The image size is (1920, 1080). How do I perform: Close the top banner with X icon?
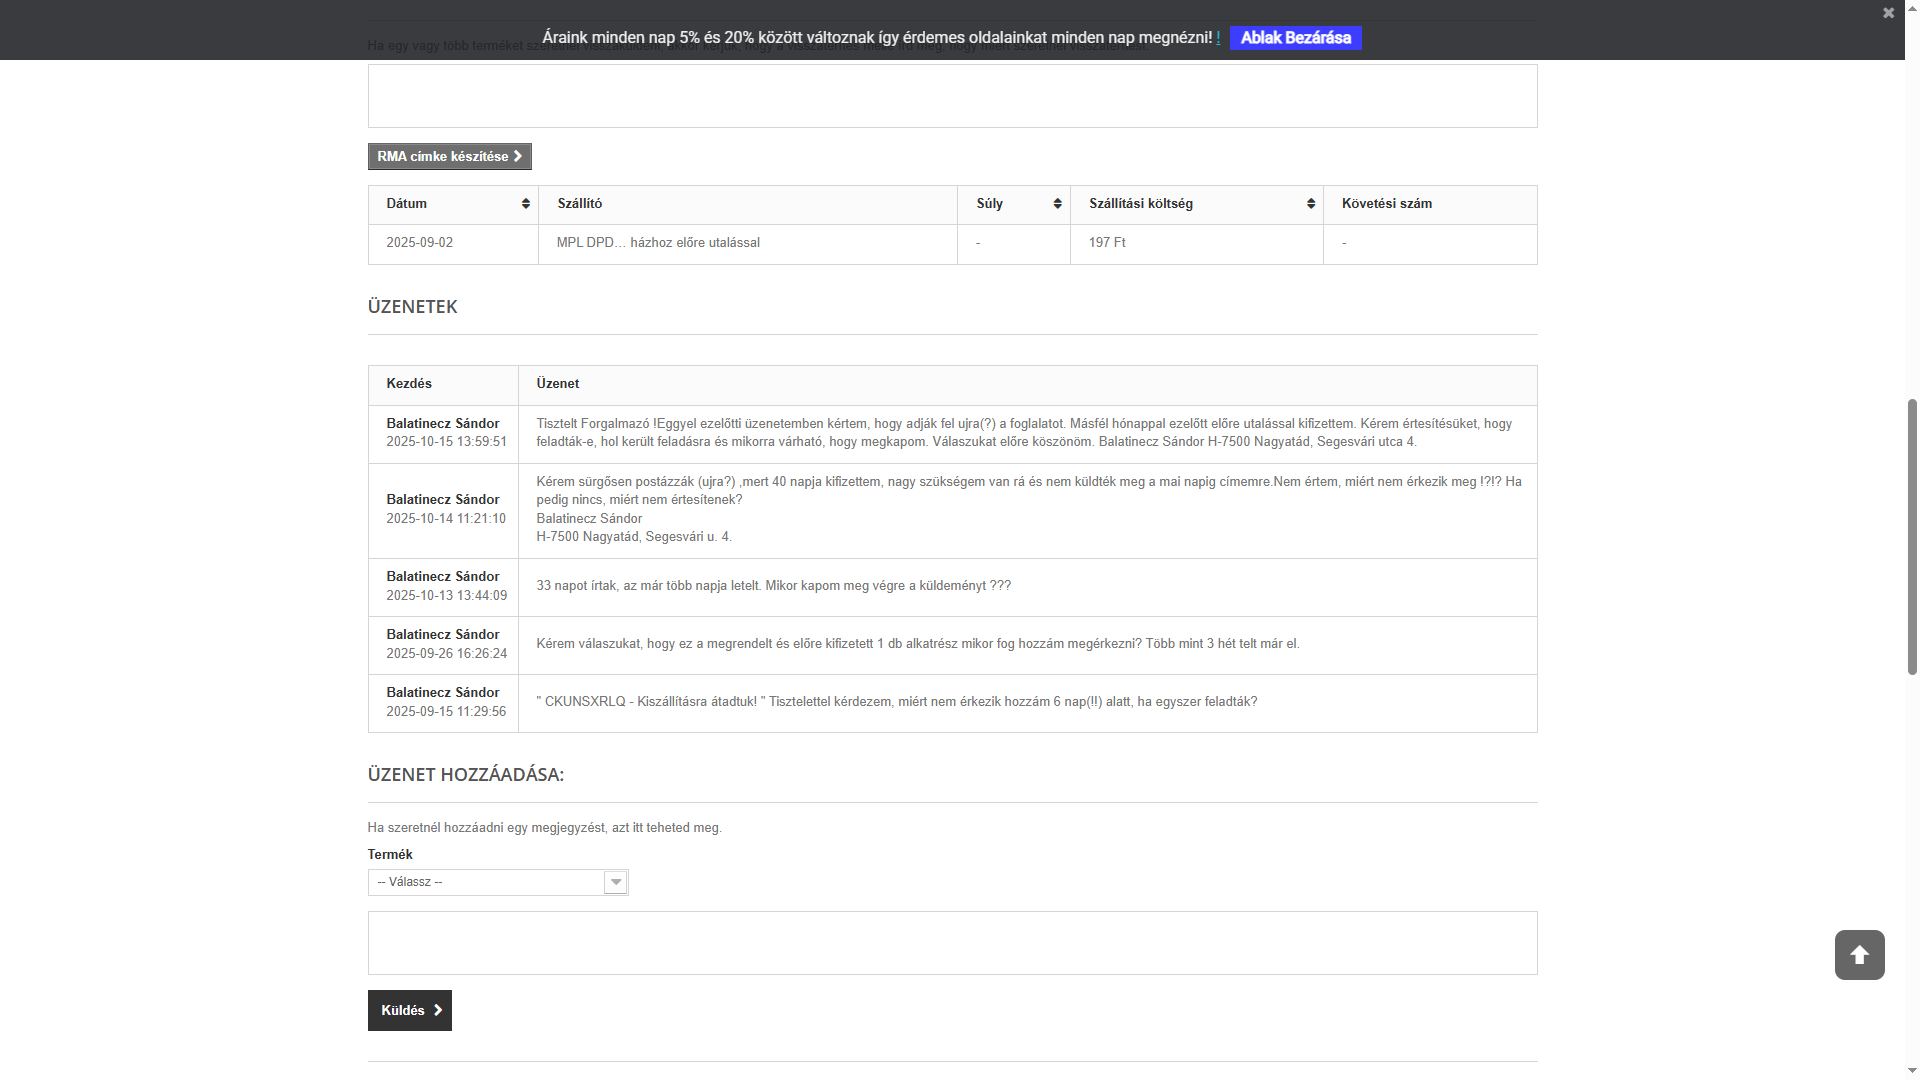1888,13
